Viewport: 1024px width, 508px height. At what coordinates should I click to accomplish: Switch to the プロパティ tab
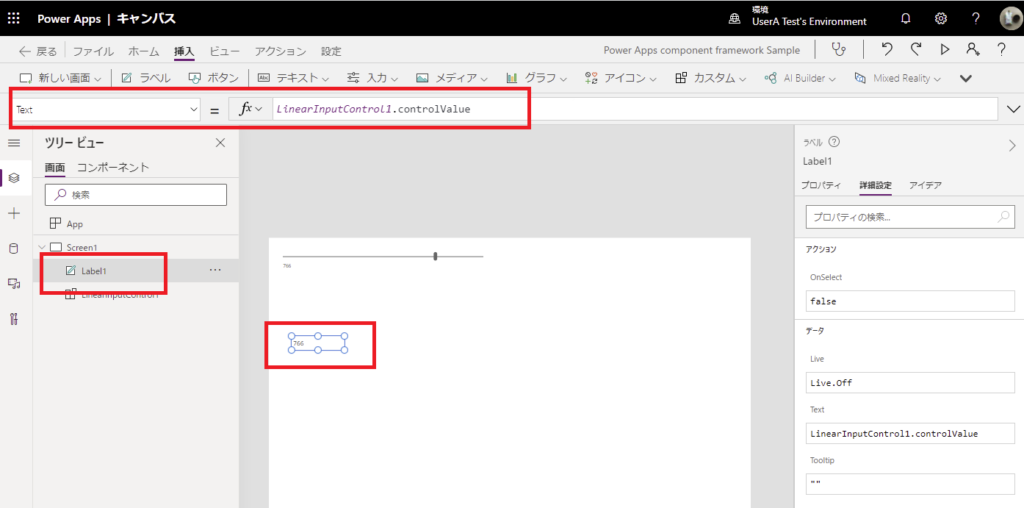click(821, 185)
